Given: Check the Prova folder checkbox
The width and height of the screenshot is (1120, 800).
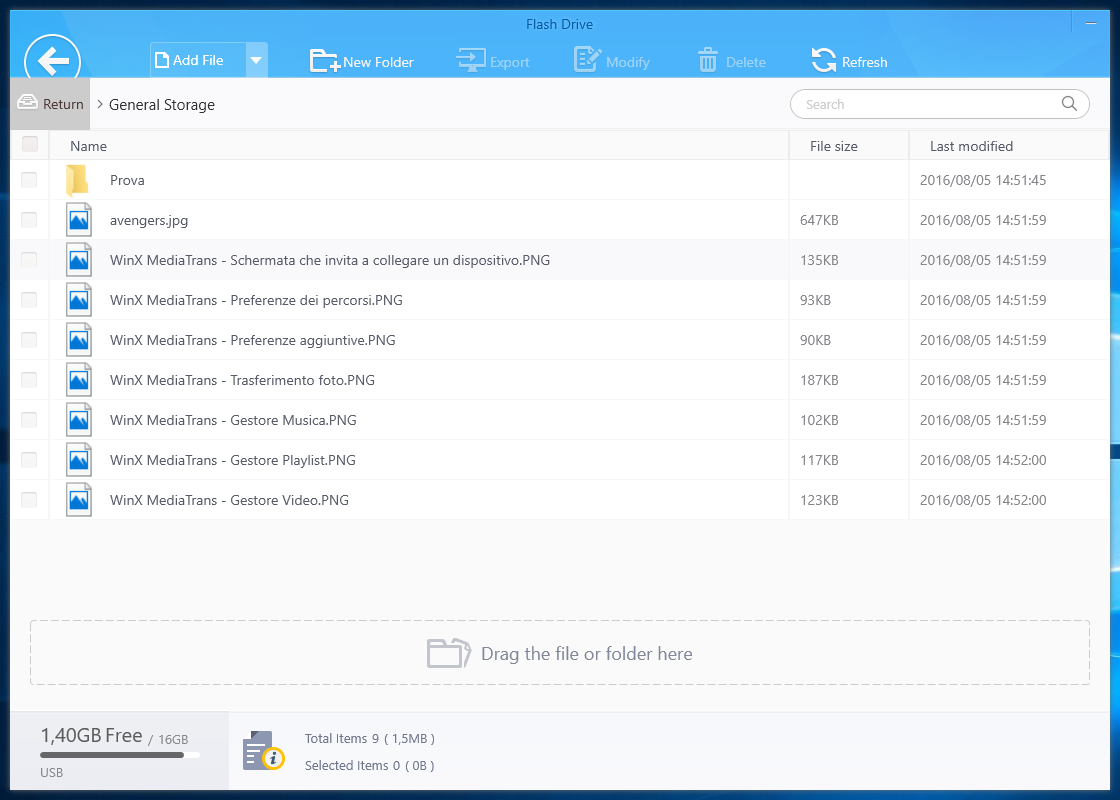Looking at the screenshot, I should click(x=29, y=180).
